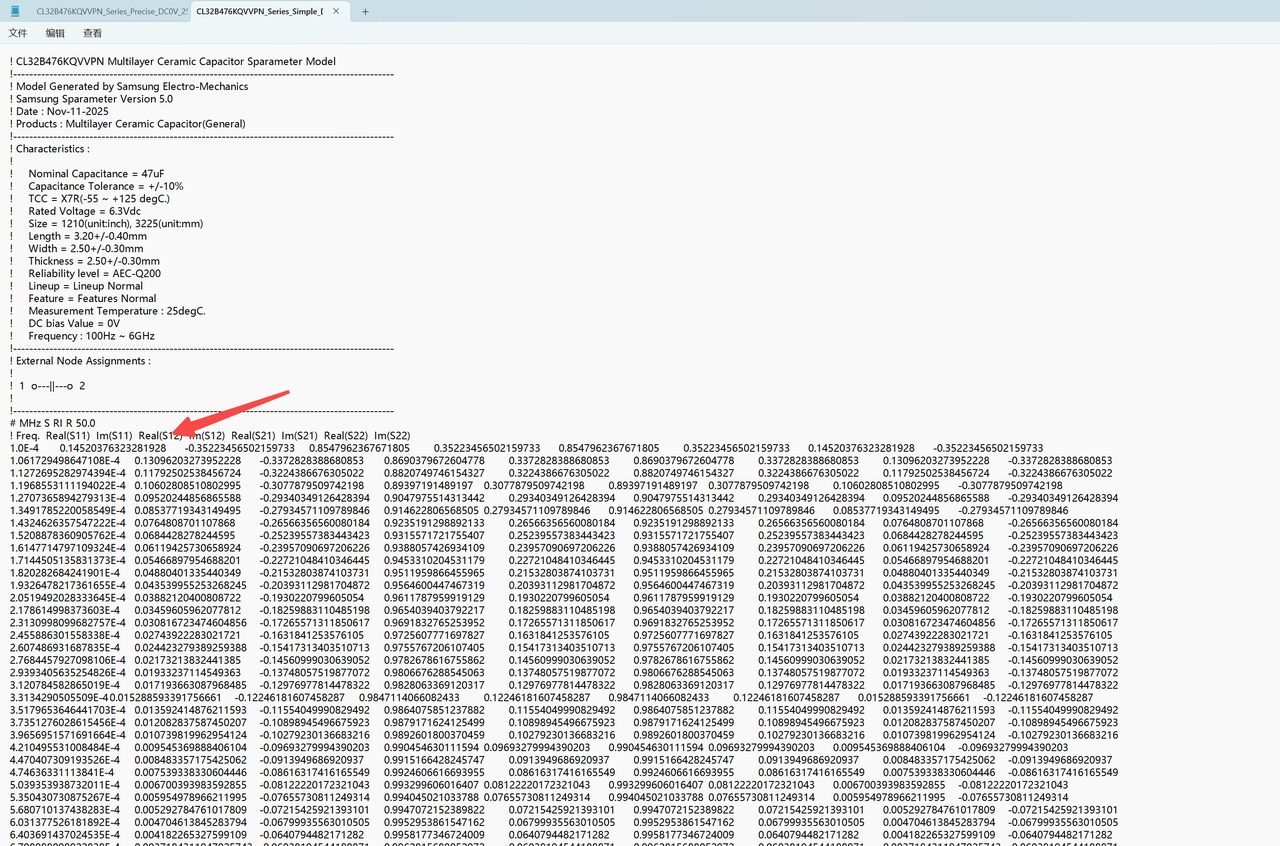
Task: Click 'Reliability level = AEC-Q200'
Action: point(94,274)
